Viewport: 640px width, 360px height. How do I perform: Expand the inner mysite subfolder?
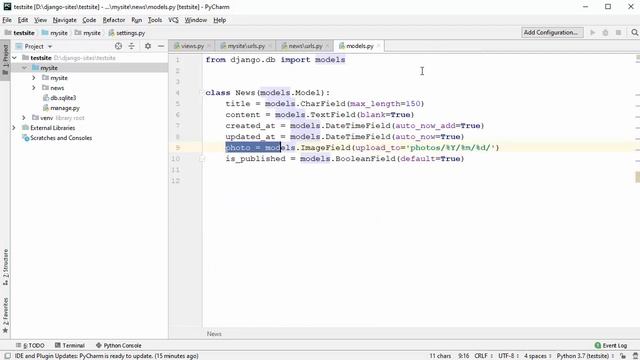34,78
